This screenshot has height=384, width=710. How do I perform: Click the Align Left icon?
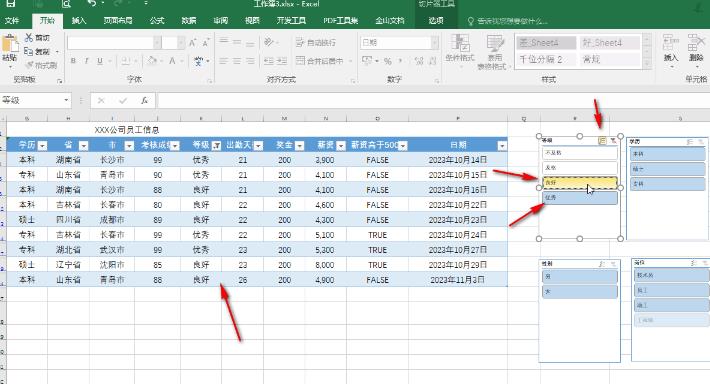[x=224, y=61]
